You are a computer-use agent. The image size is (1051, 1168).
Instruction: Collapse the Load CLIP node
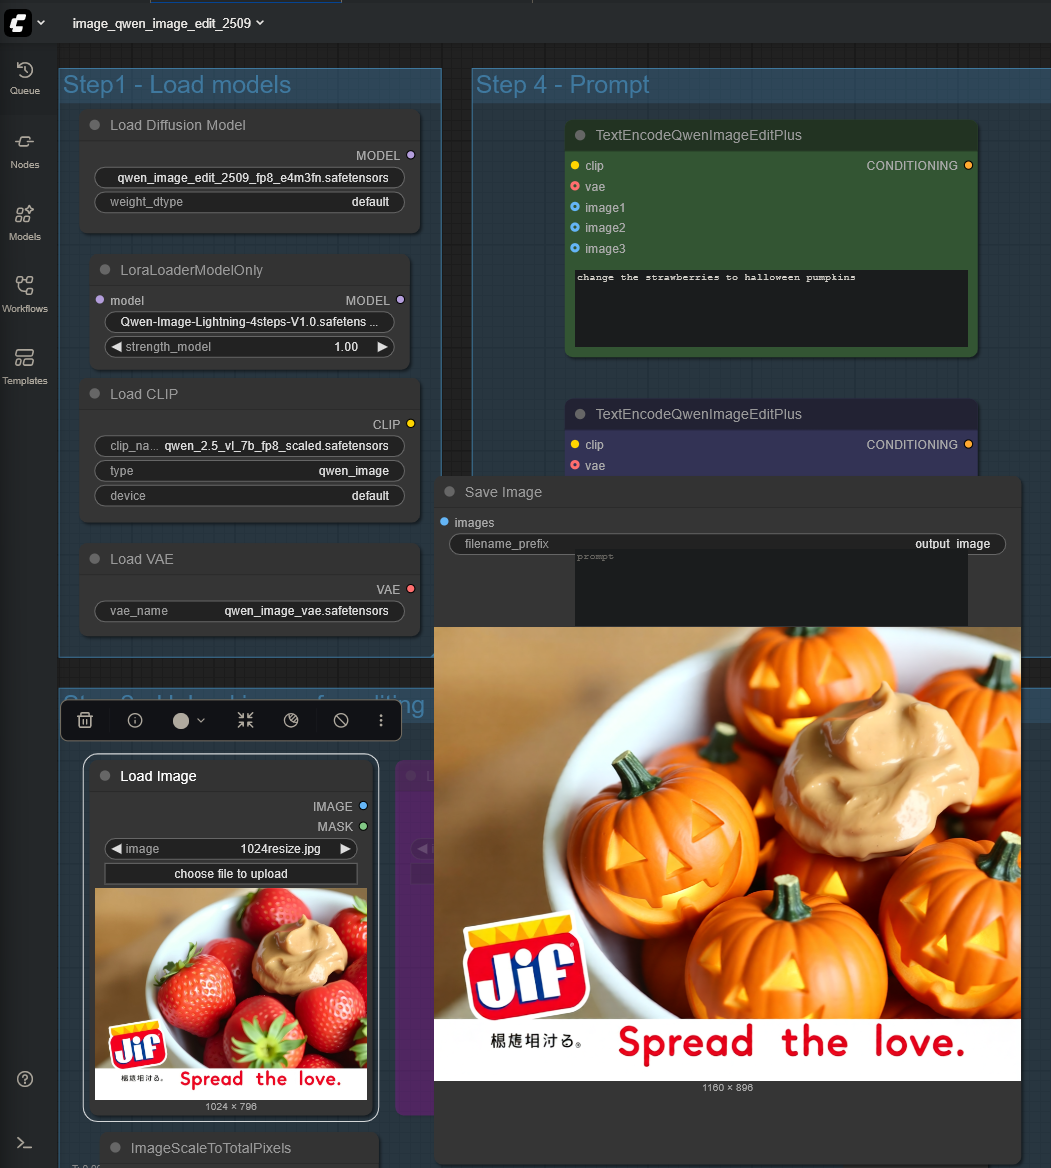tap(95, 393)
